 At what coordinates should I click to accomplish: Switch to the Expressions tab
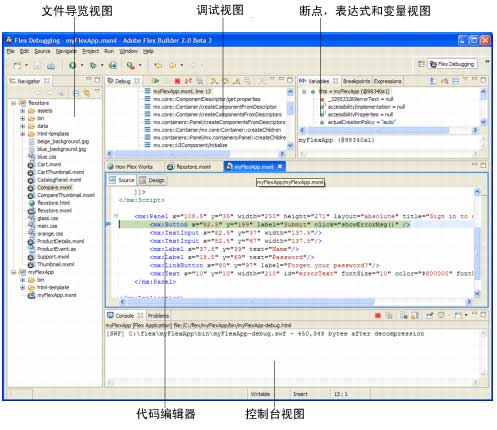click(x=387, y=81)
